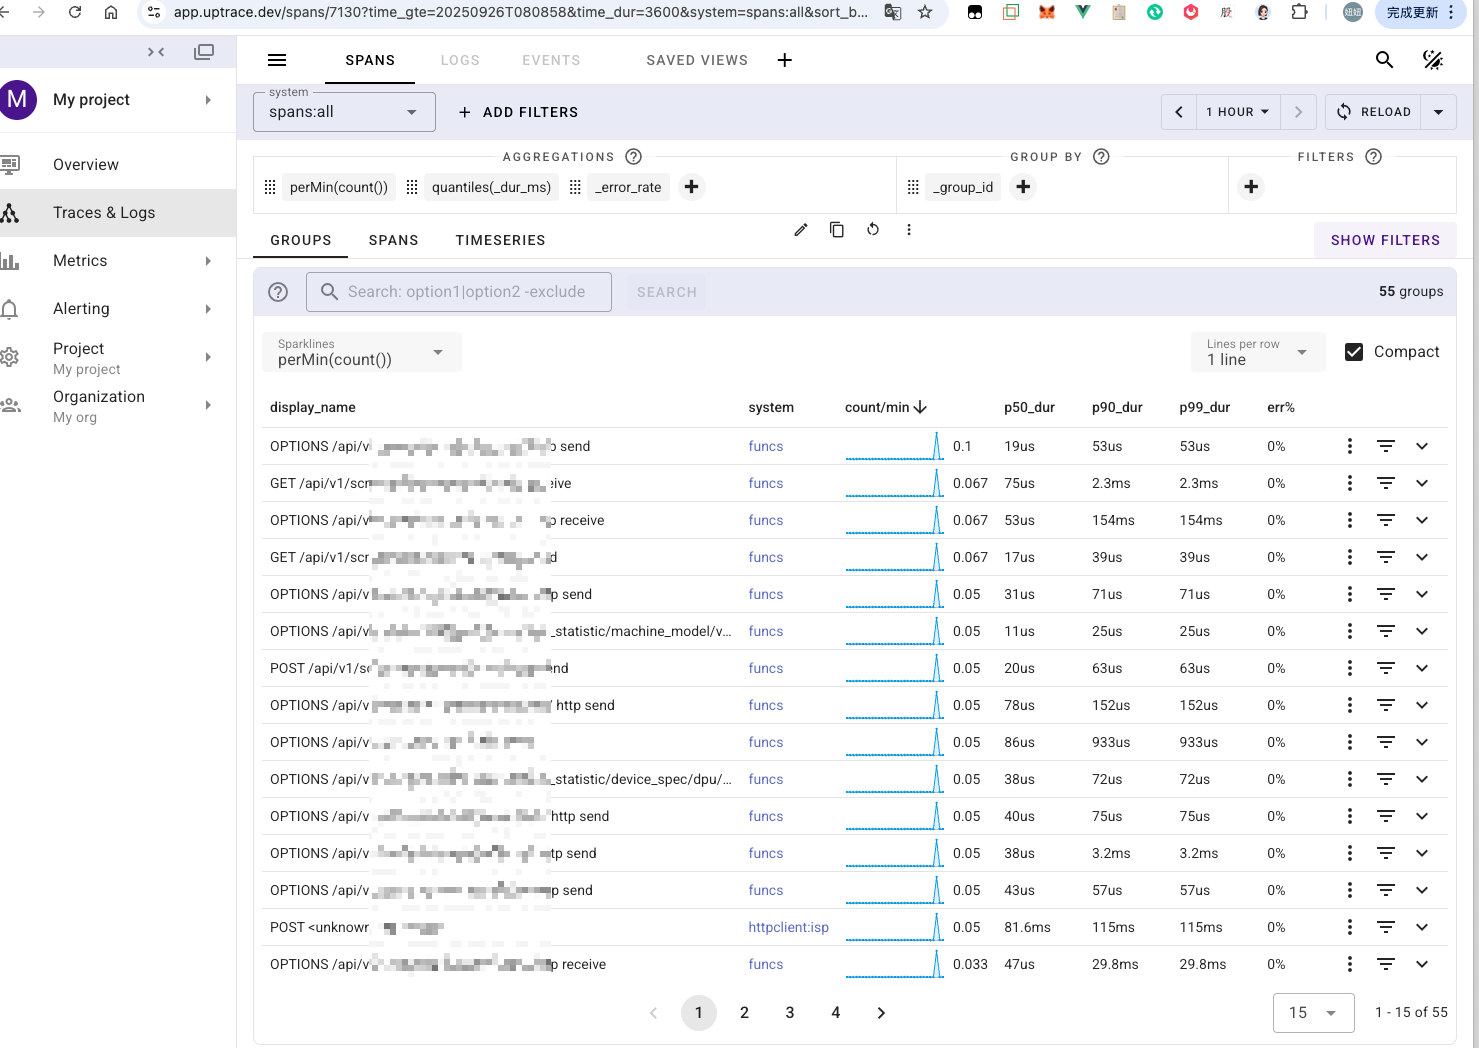Click the perMin(count()) aggregation chip

pos(339,187)
